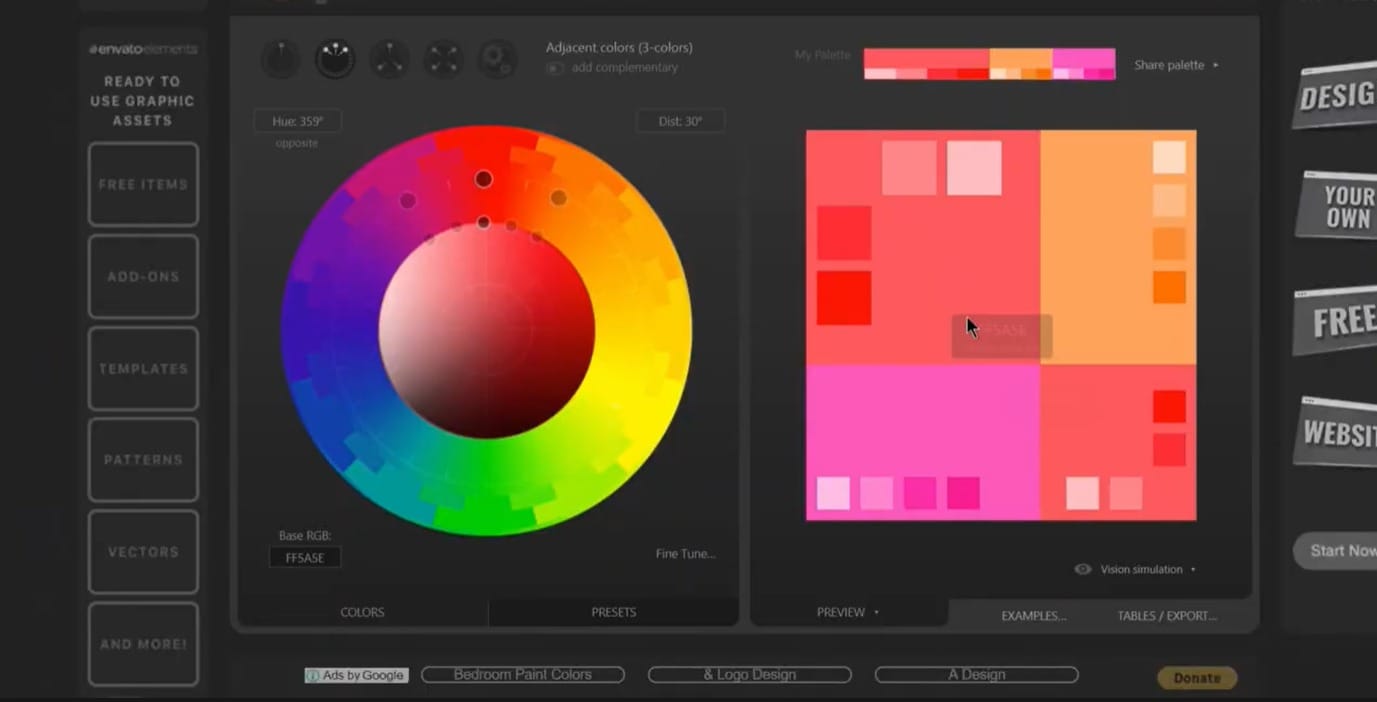The image size is (1377, 702).
Task: Expand the Vision simulation dropdown arrow
Action: pos(1193,570)
